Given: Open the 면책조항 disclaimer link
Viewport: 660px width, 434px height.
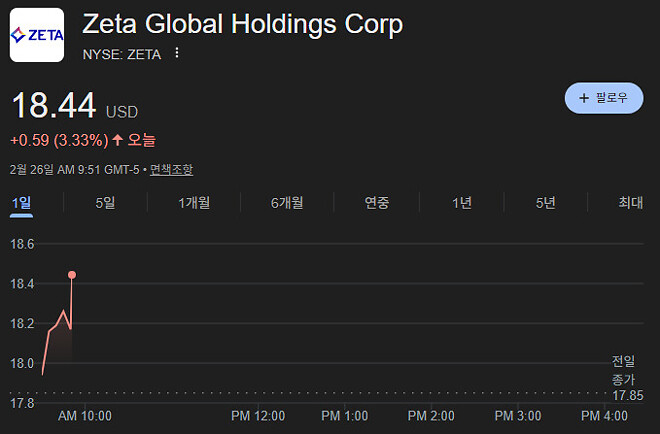Looking at the screenshot, I should pyautogui.click(x=171, y=170).
